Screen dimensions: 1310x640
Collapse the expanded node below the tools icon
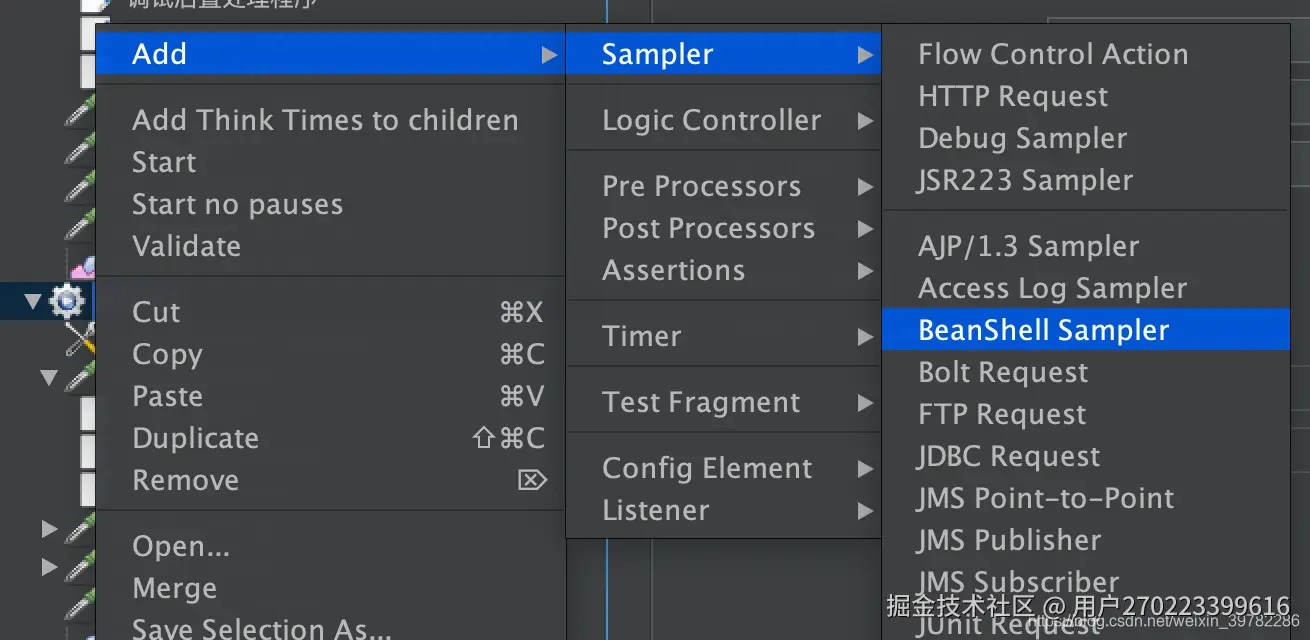coord(48,378)
